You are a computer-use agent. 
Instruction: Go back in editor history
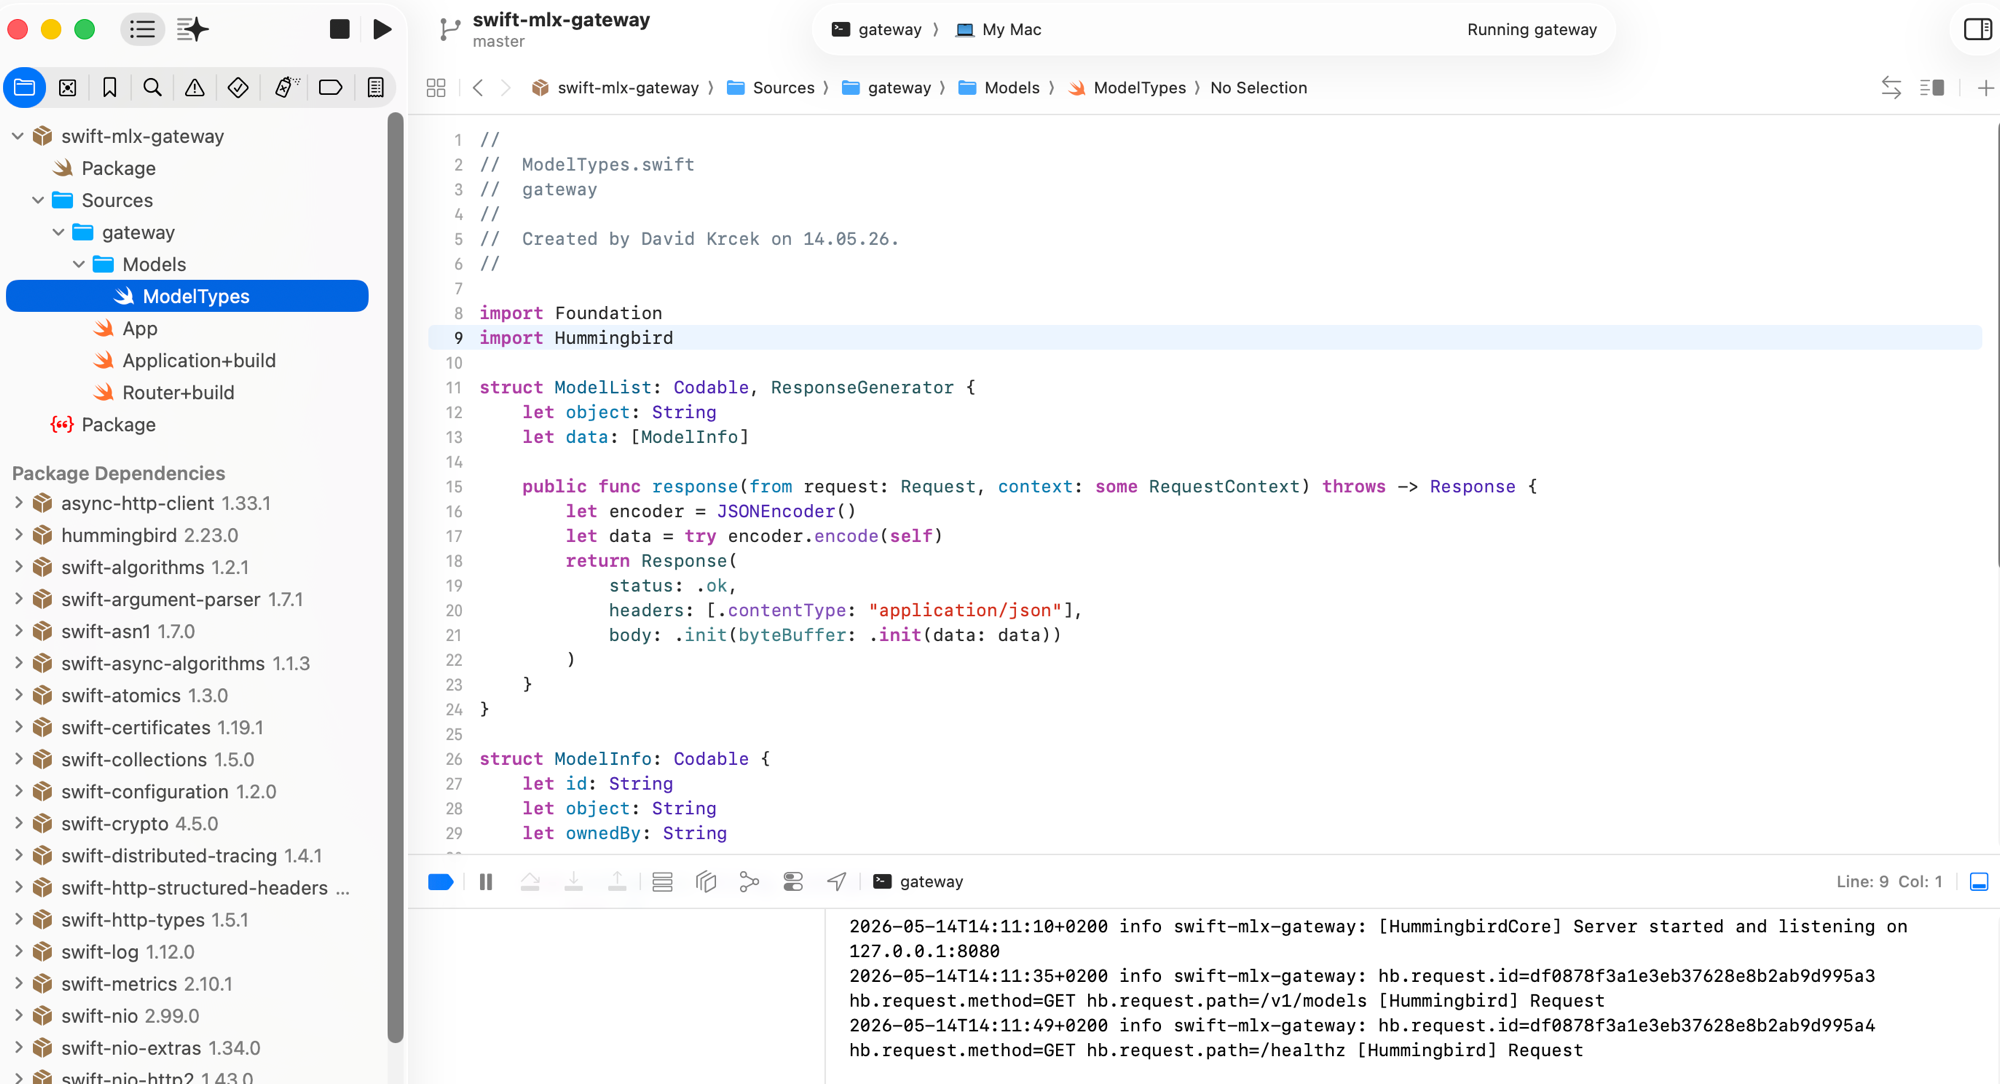pos(478,88)
